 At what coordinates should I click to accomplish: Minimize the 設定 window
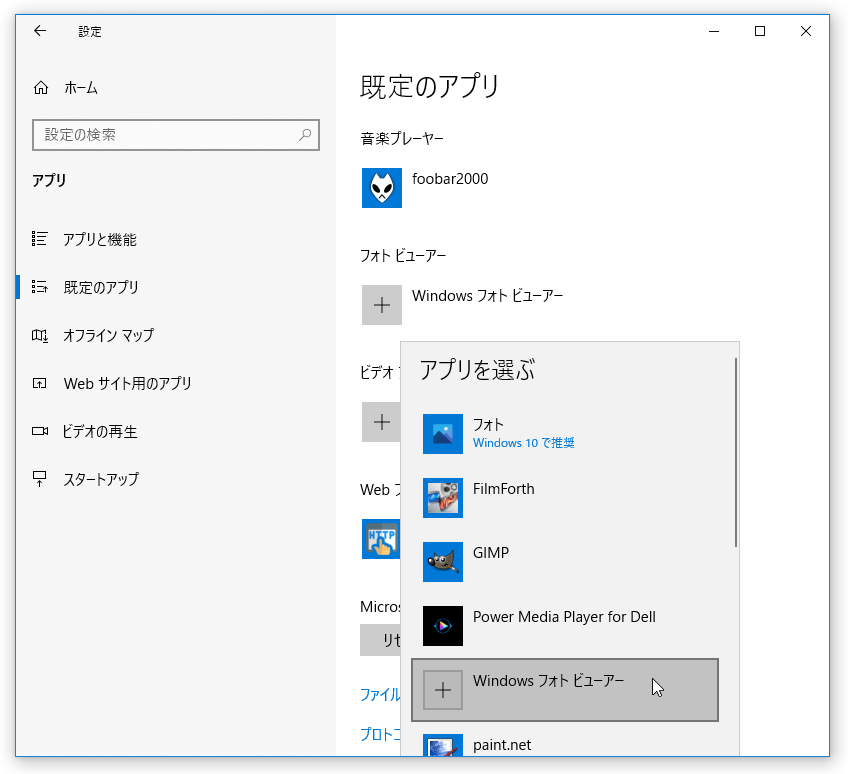click(x=714, y=31)
